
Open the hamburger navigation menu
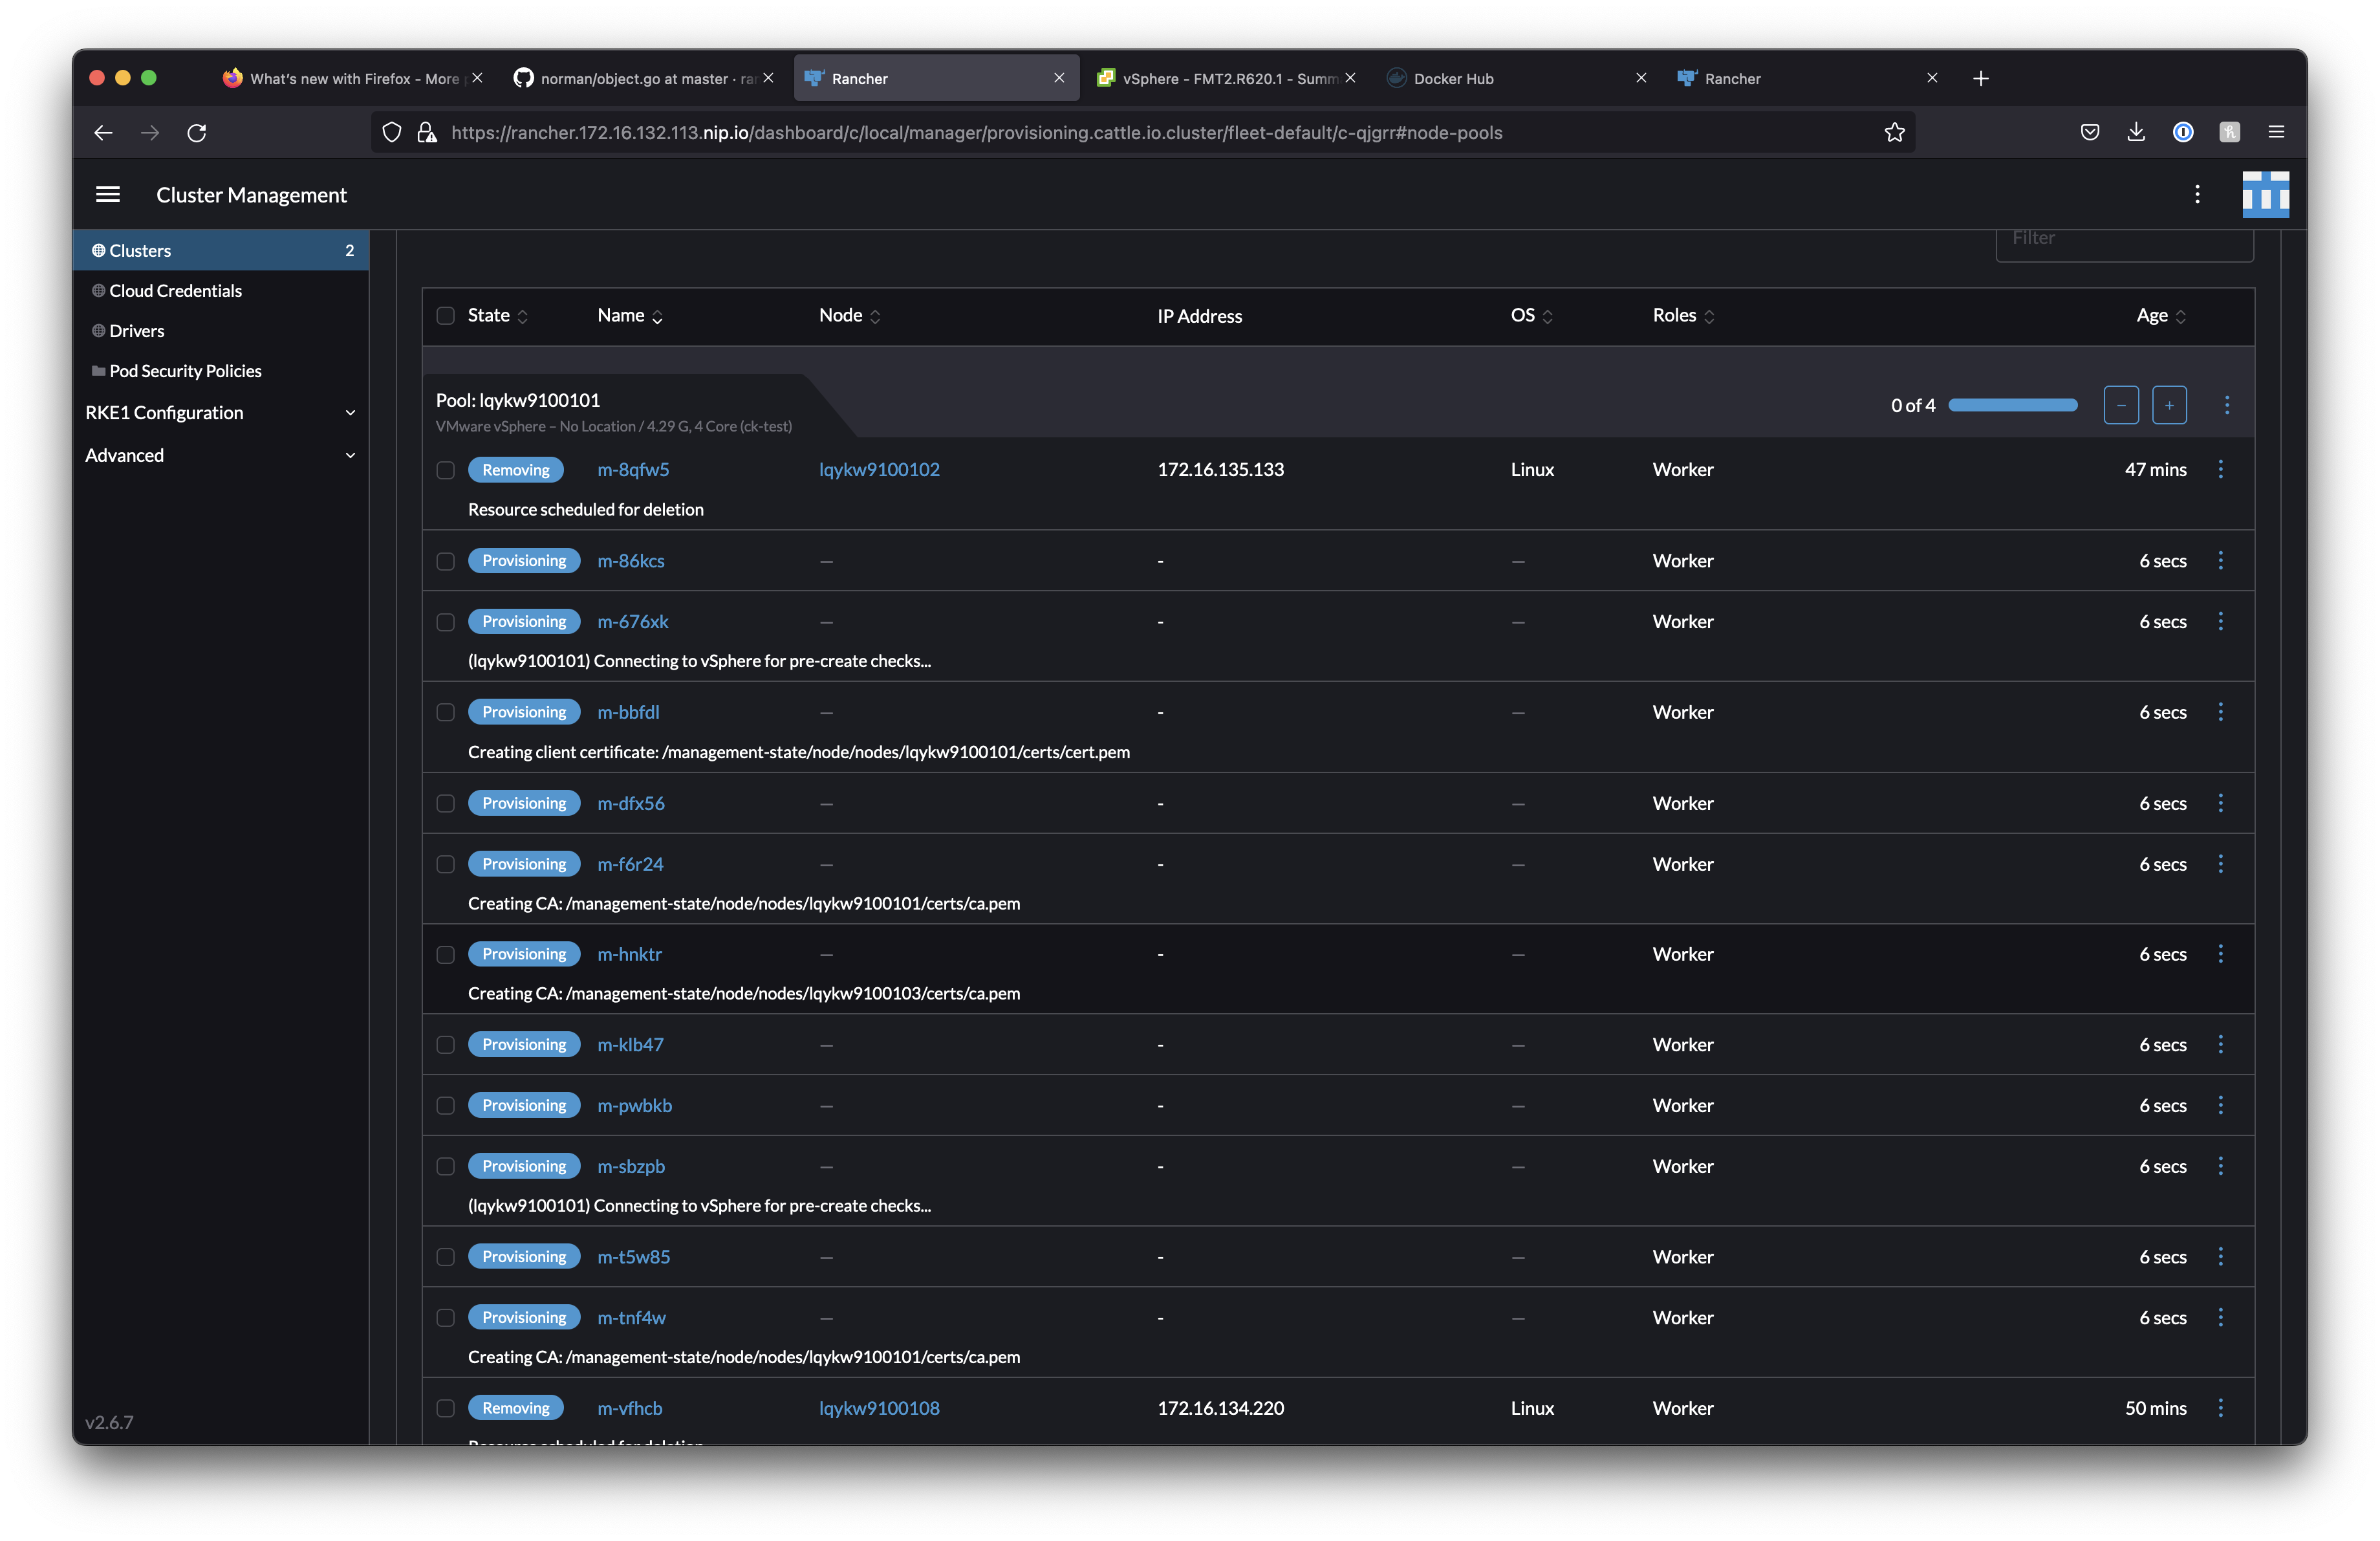click(x=108, y=195)
